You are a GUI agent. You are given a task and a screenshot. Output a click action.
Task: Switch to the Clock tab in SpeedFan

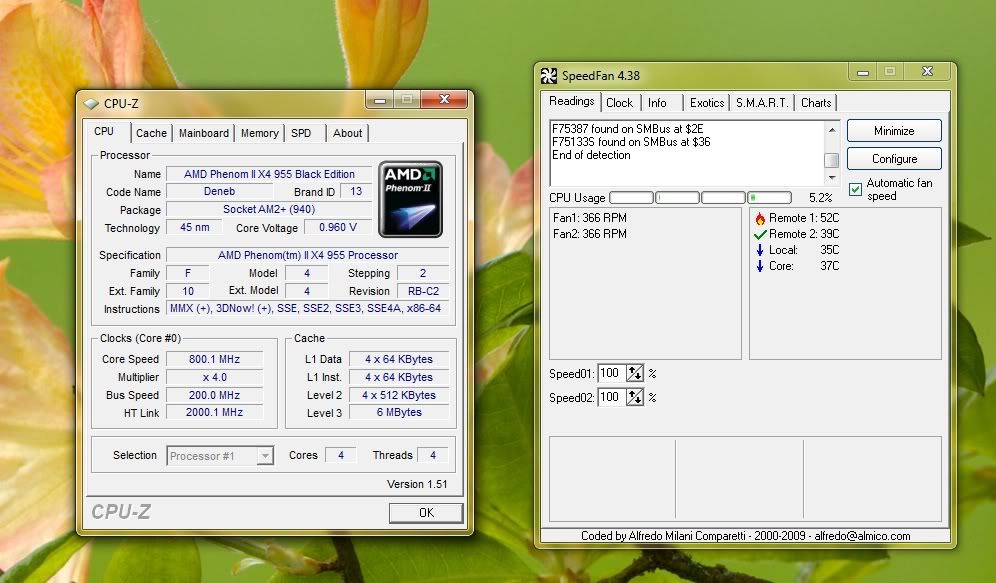pos(619,103)
